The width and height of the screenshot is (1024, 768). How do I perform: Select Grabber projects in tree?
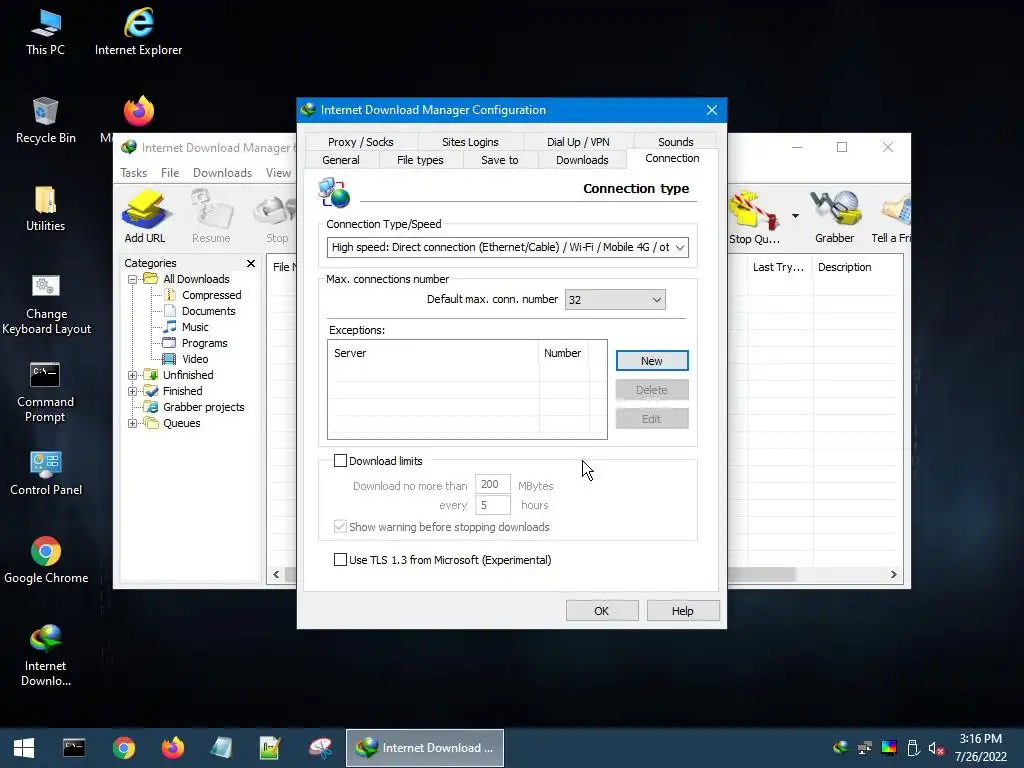(203, 408)
